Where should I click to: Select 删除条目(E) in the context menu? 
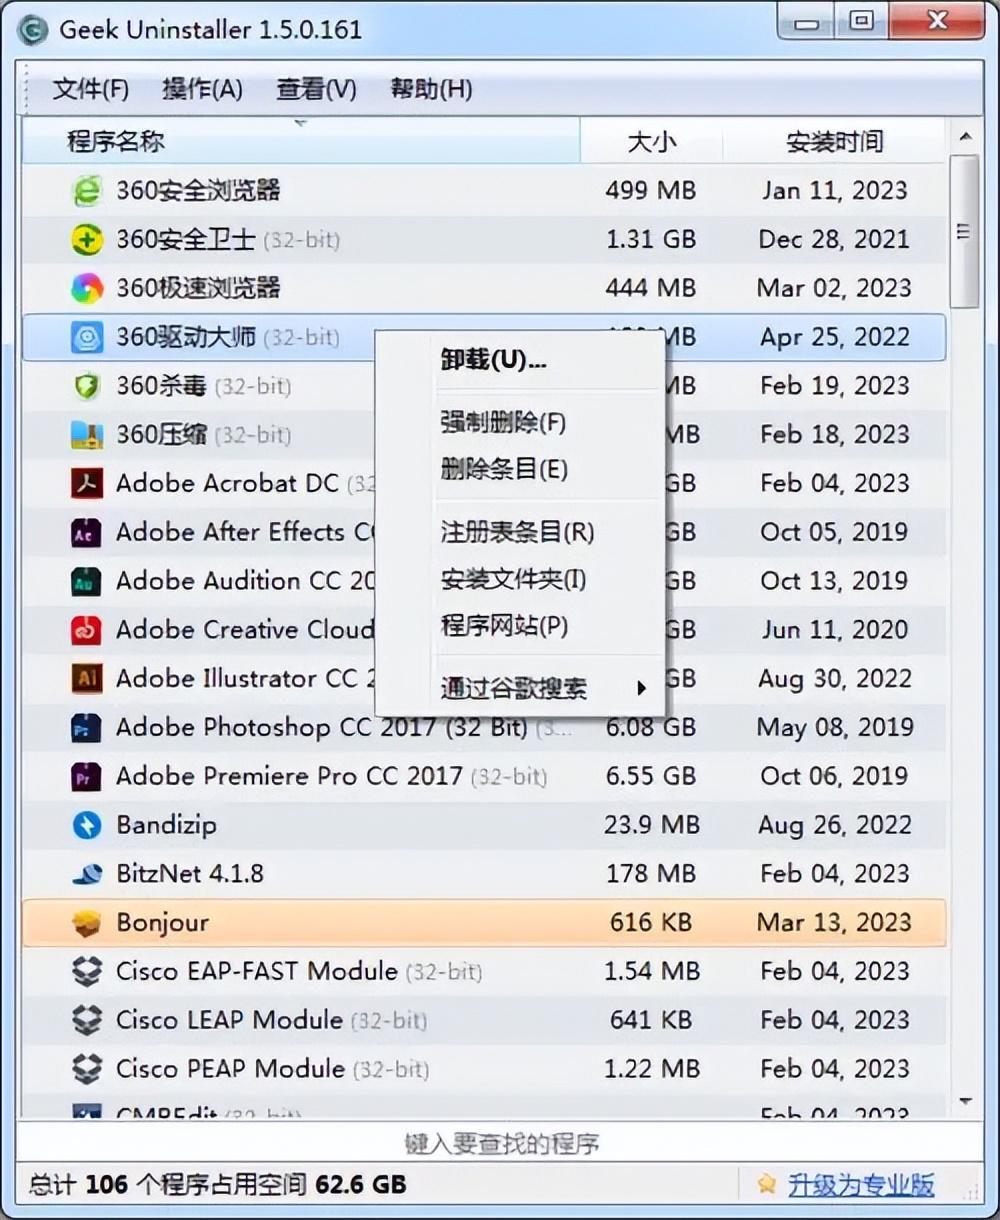519,469
